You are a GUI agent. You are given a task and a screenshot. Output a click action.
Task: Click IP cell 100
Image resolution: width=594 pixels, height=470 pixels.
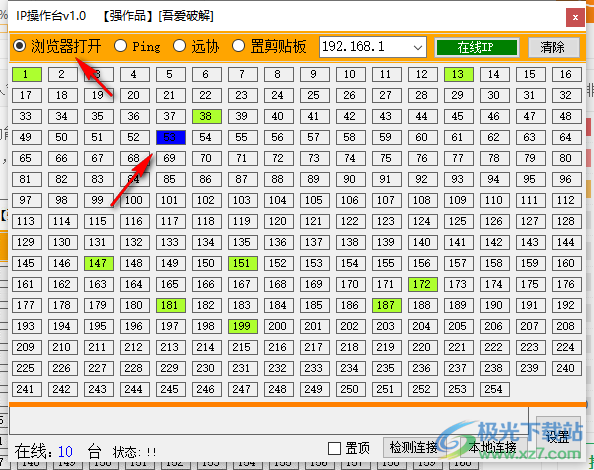pyautogui.click(x=134, y=200)
